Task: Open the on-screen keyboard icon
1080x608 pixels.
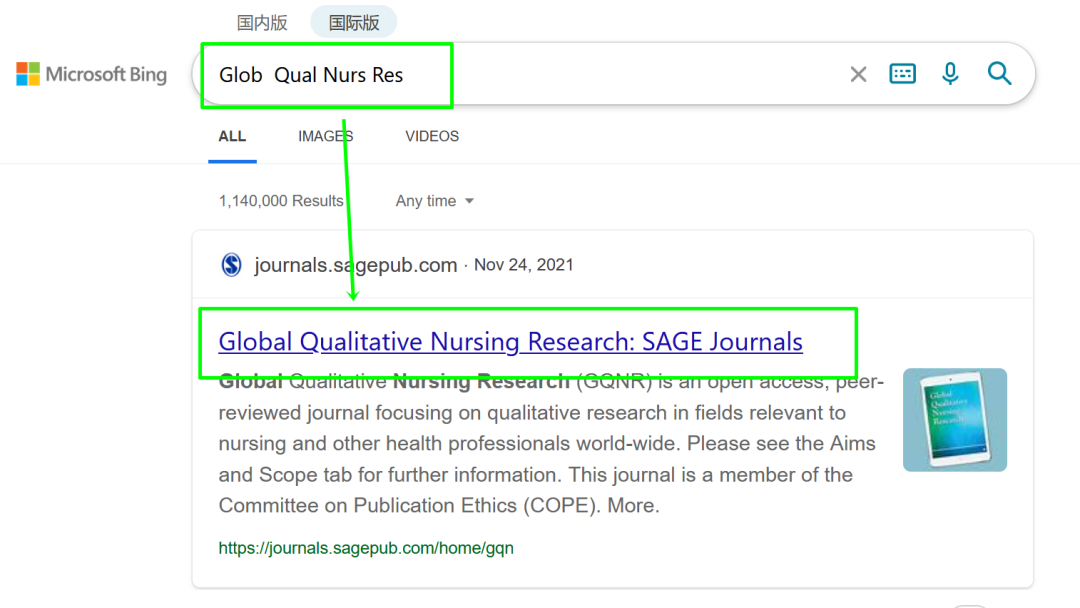Action: tap(902, 74)
